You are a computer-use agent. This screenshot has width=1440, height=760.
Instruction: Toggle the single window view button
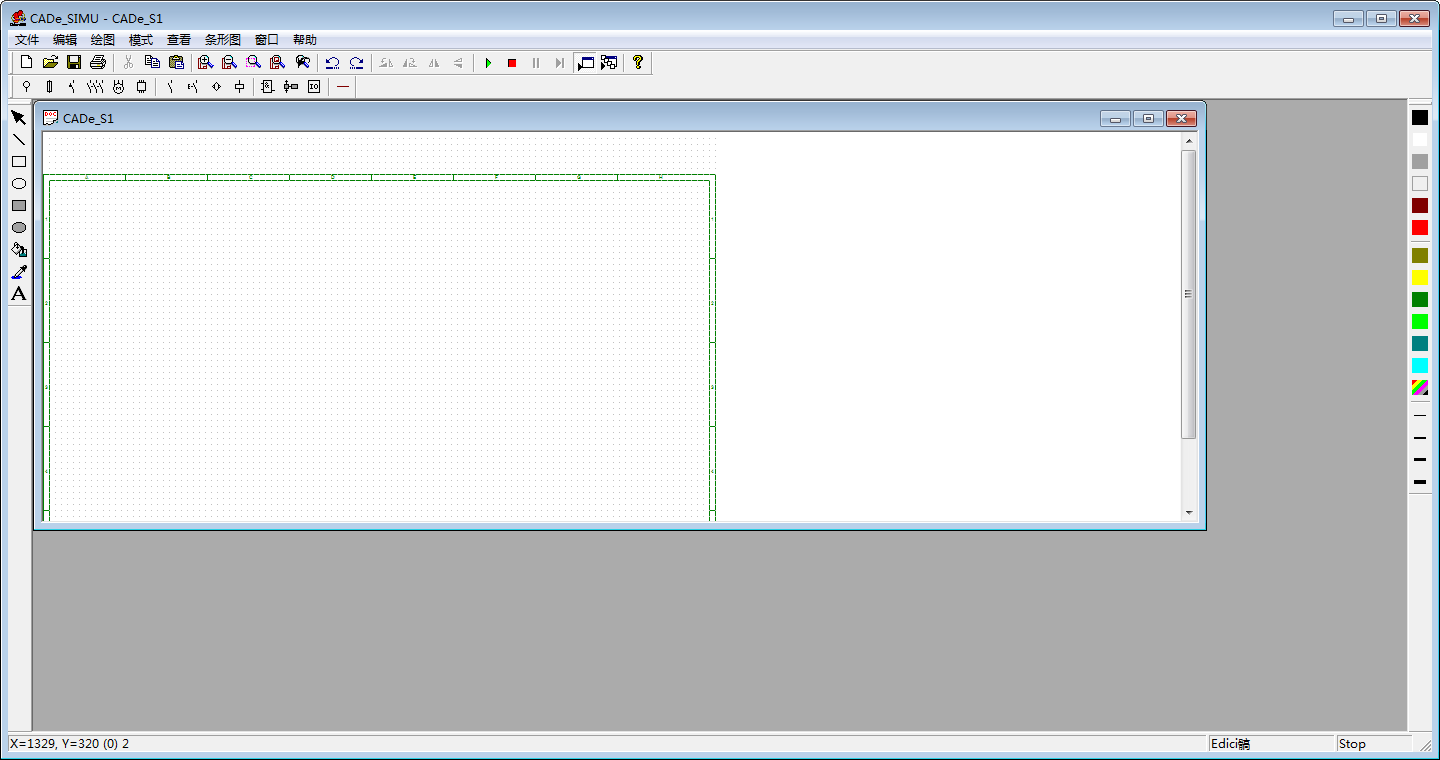(x=585, y=62)
